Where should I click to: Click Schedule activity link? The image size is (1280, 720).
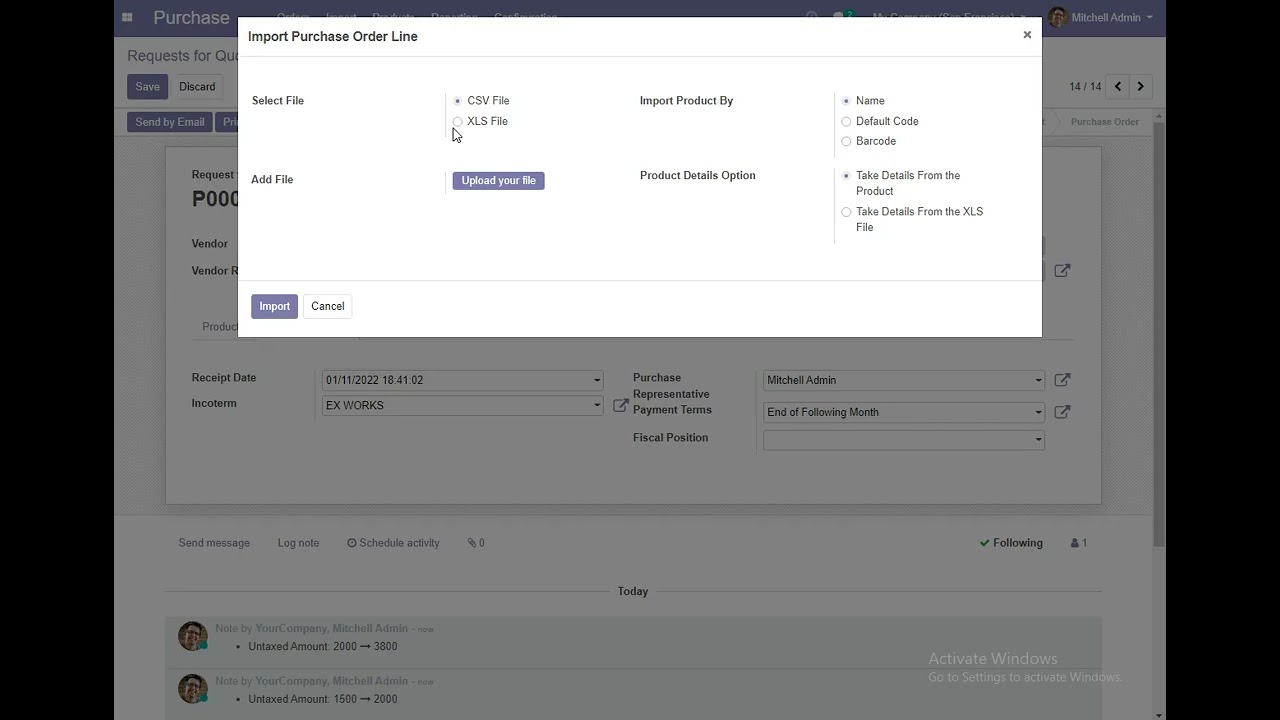click(x=393, y=543)
